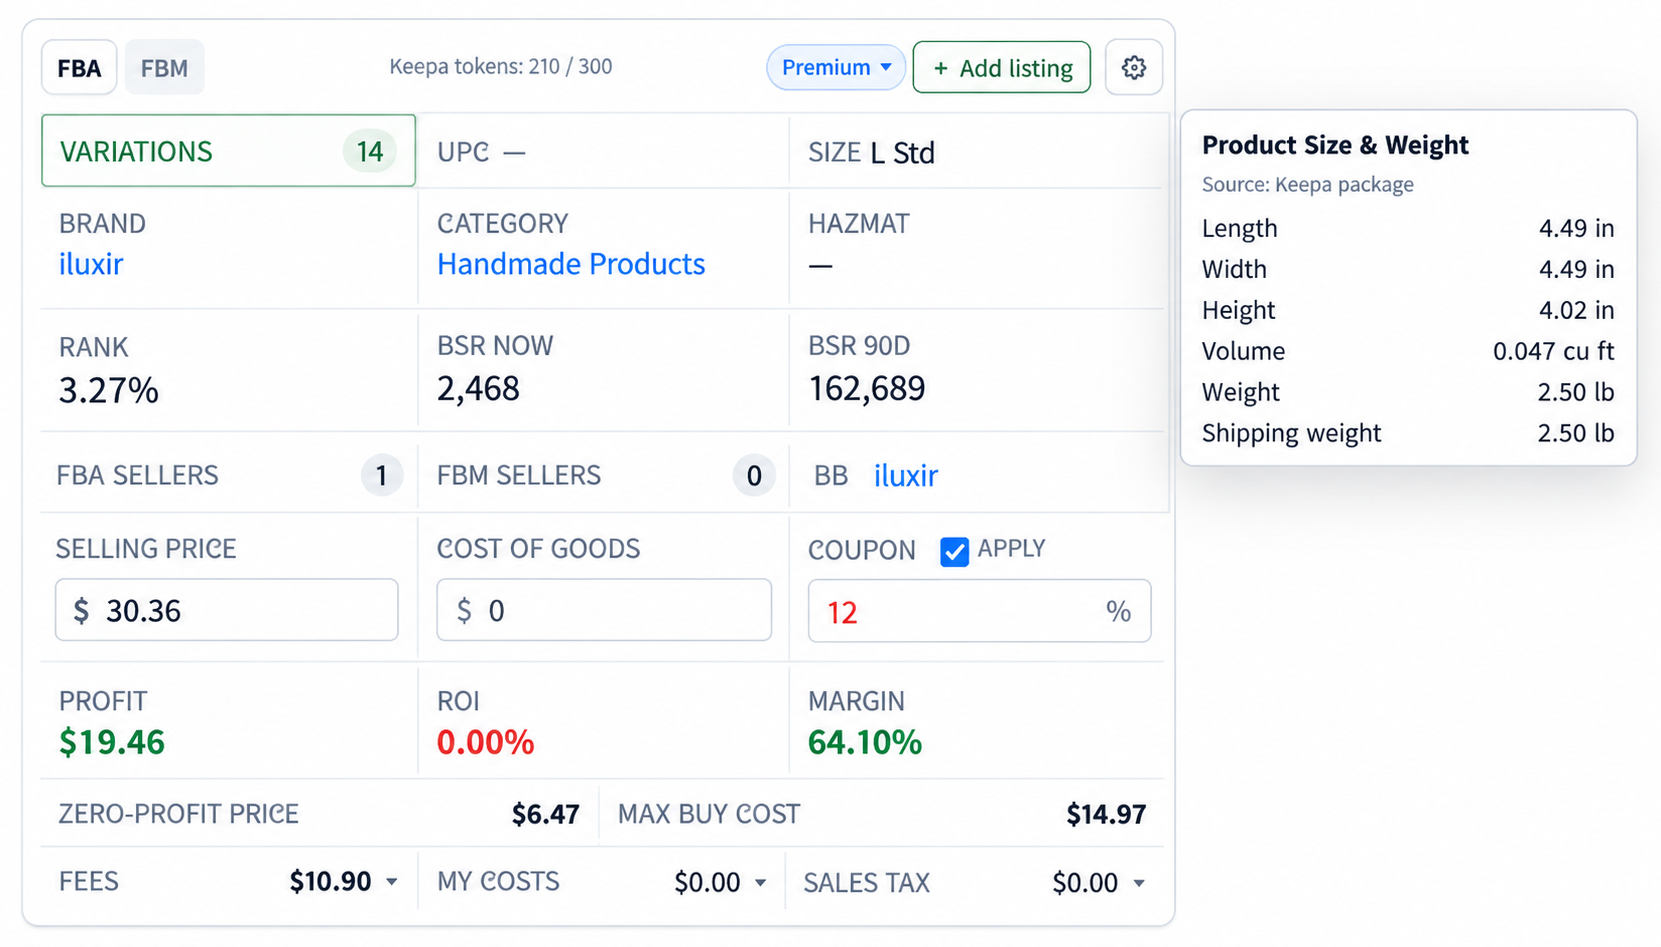
Task: Switch to the FBA tab
Action: [79, 67]
